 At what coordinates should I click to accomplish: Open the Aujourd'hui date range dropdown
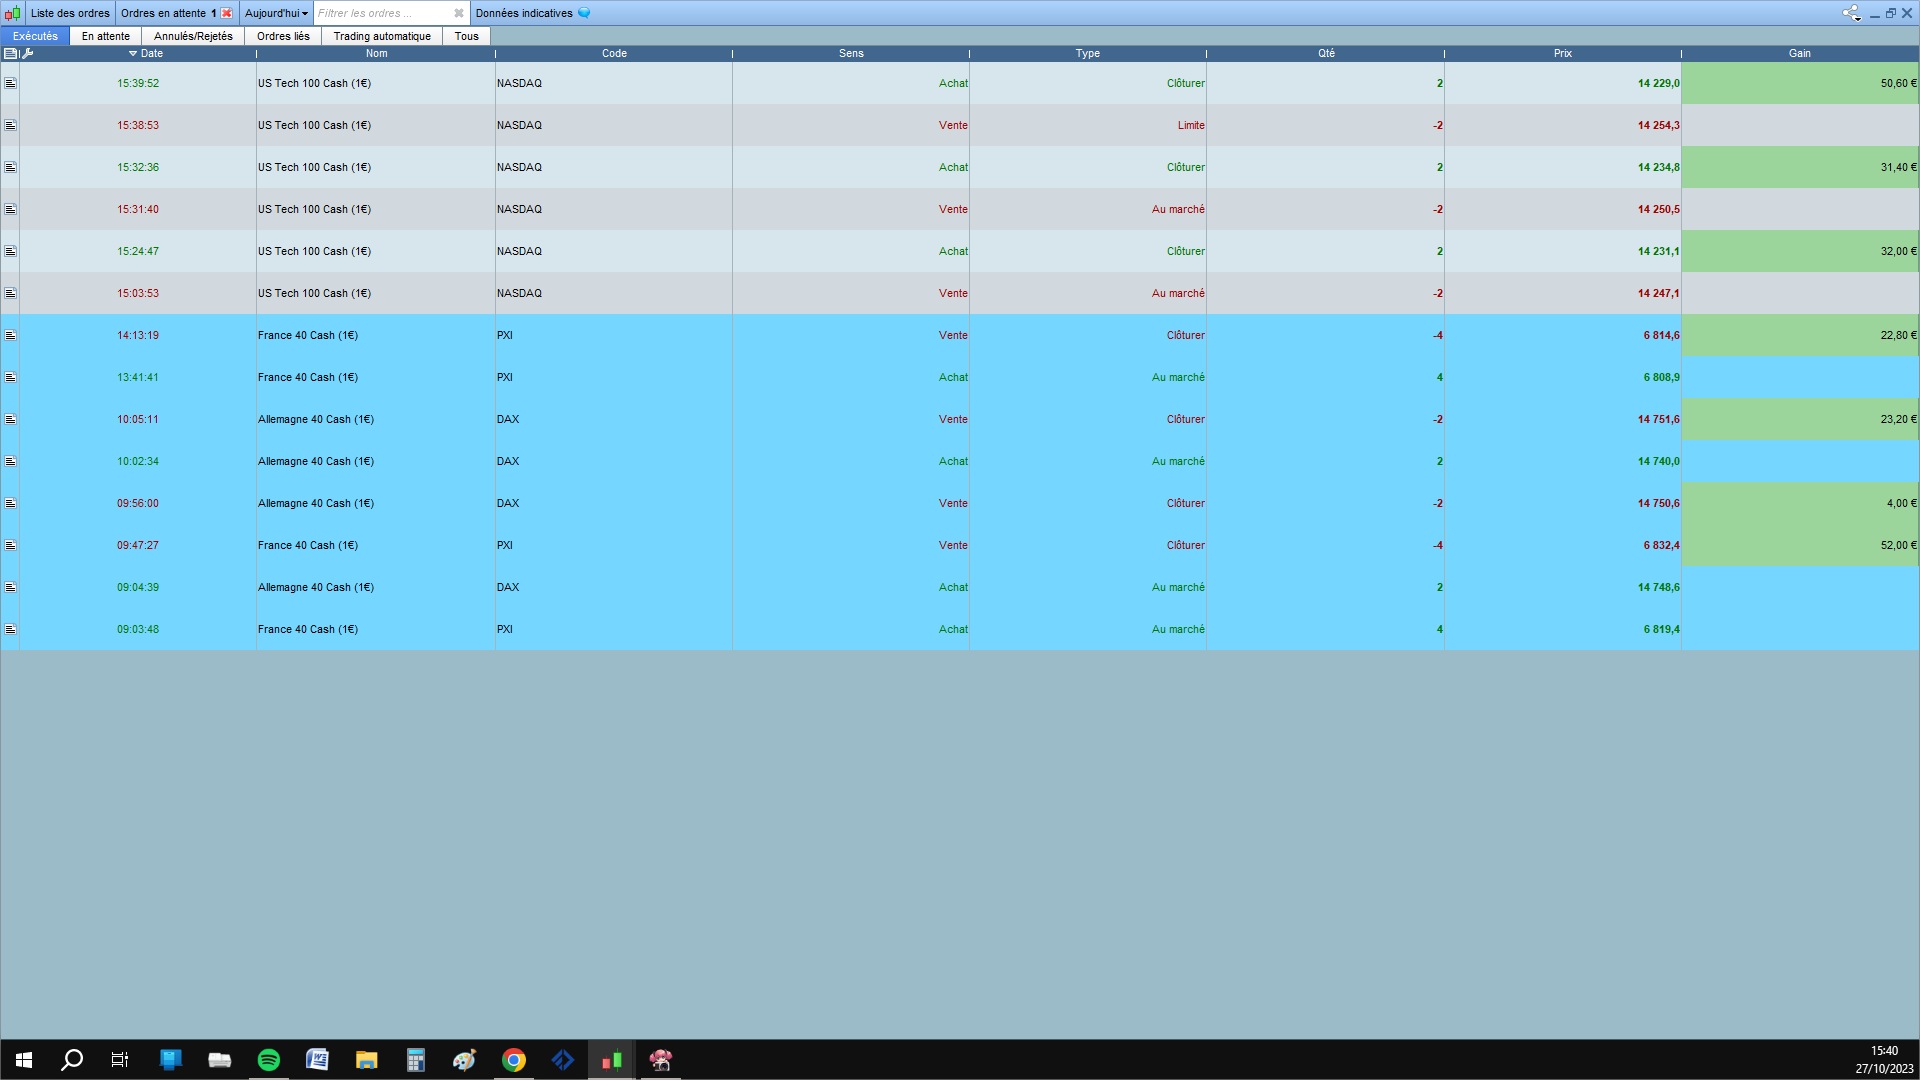[276, 13]
